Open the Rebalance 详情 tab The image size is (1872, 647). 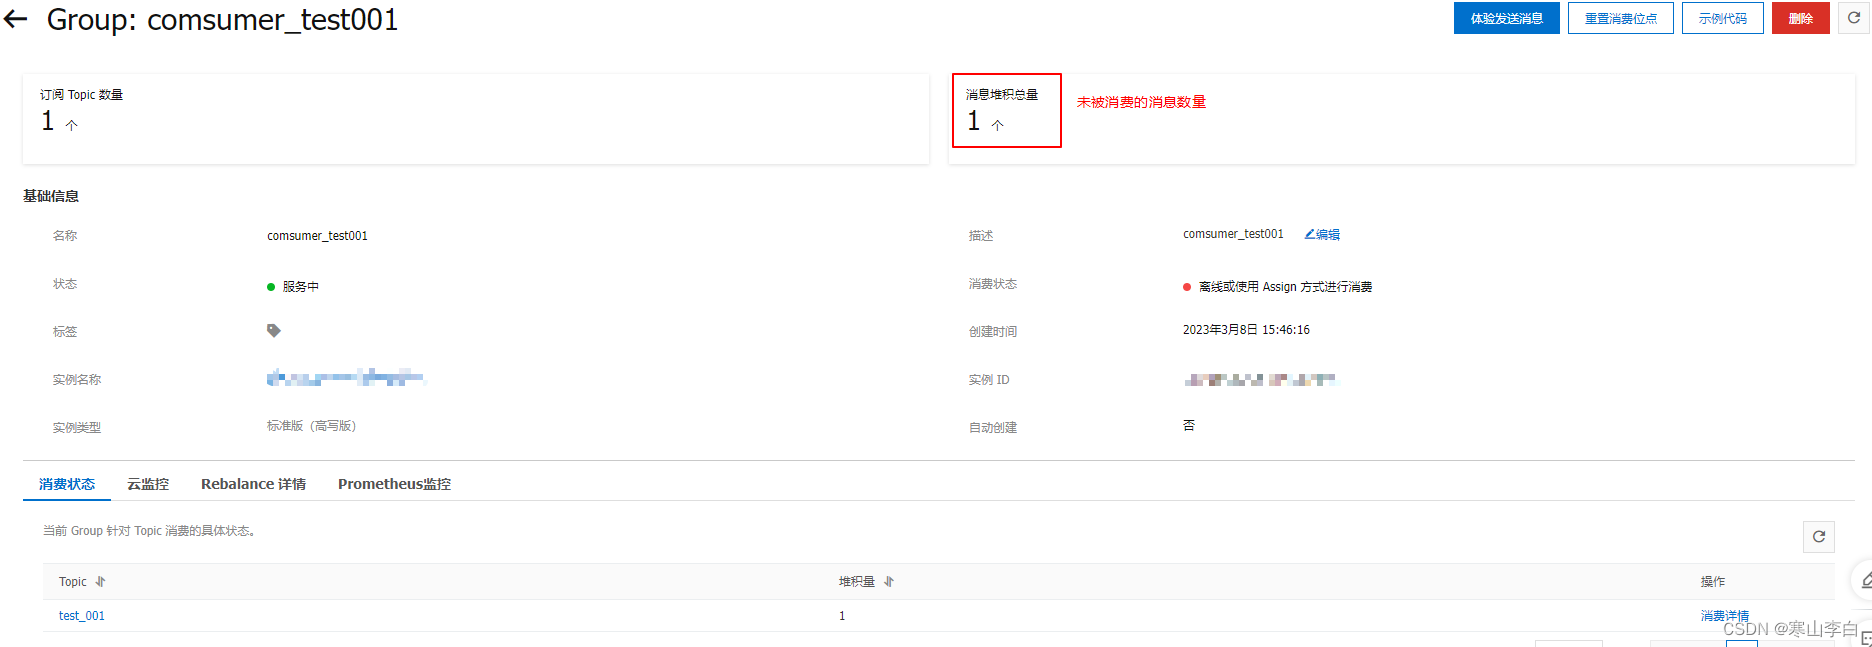[x=253, y=484]
